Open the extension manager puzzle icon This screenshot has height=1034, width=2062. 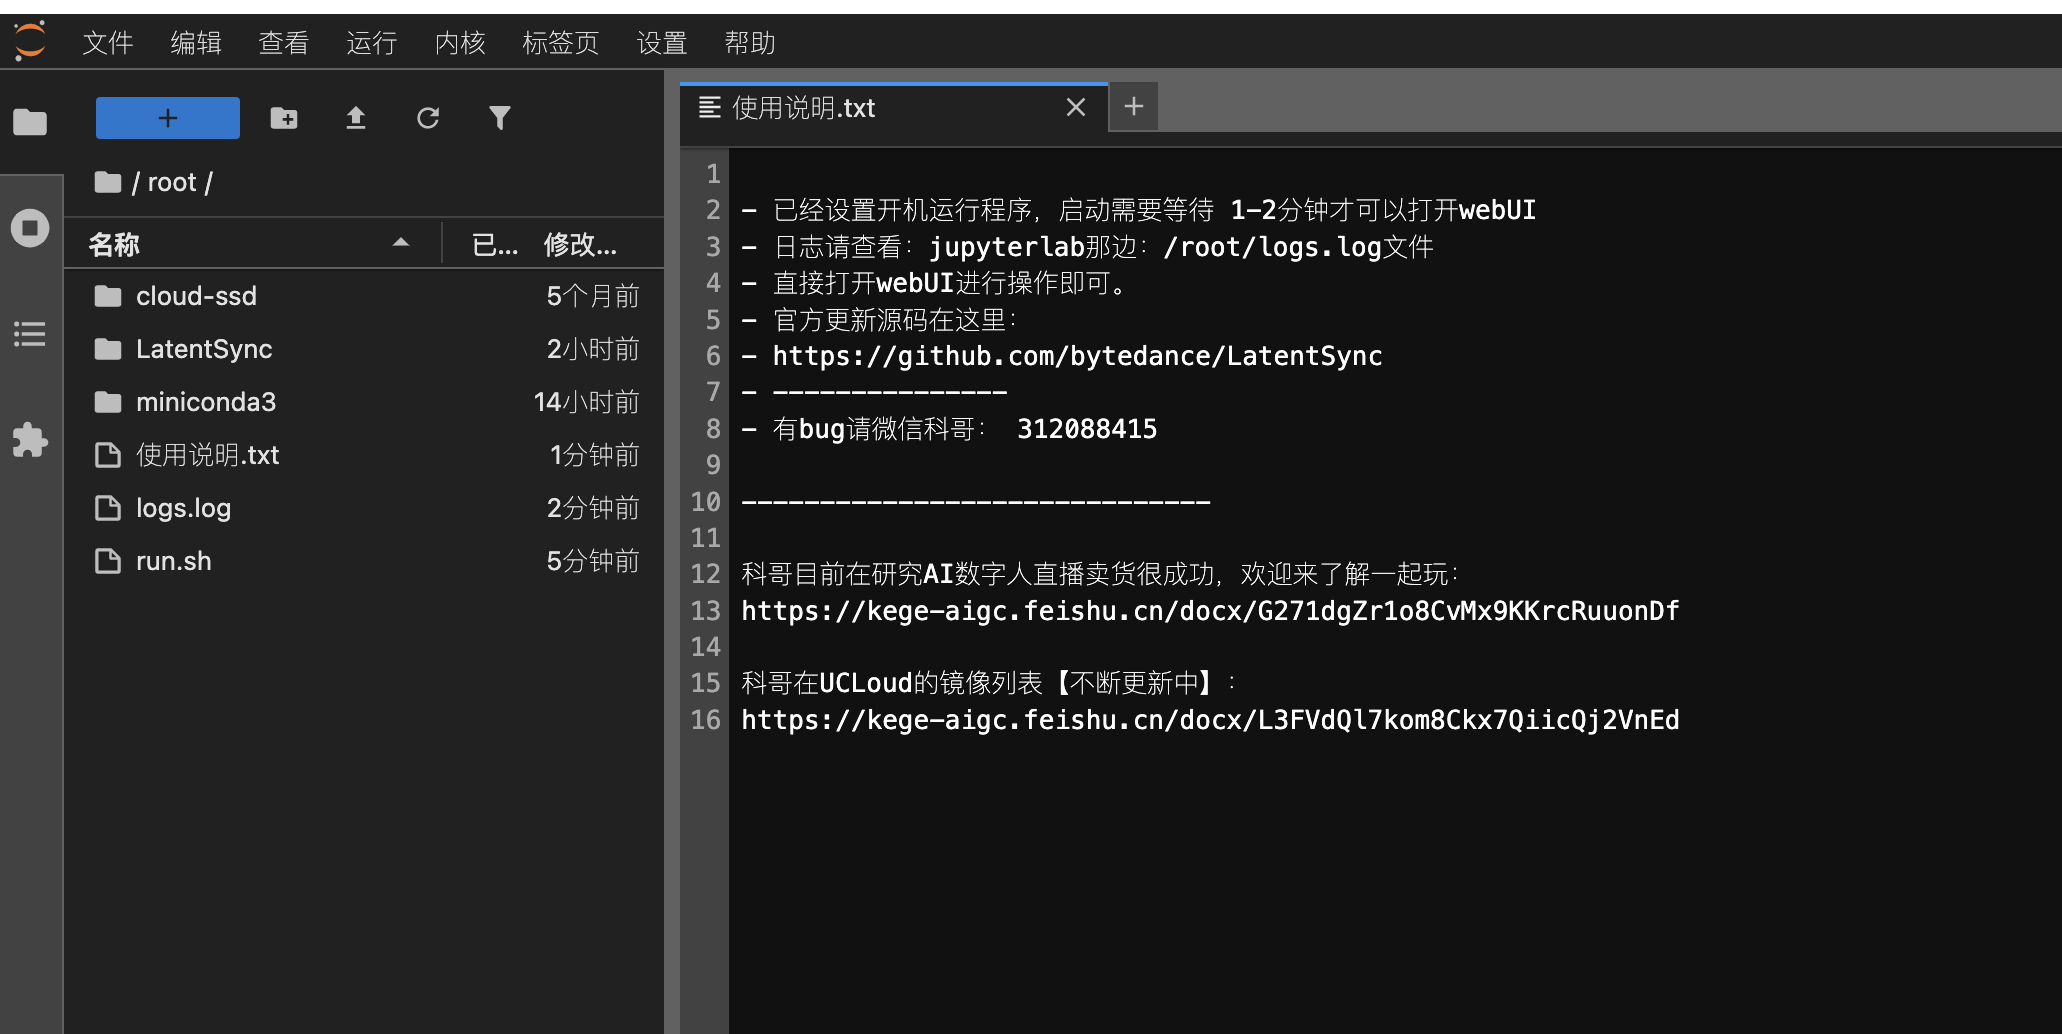tap(30, 440)
